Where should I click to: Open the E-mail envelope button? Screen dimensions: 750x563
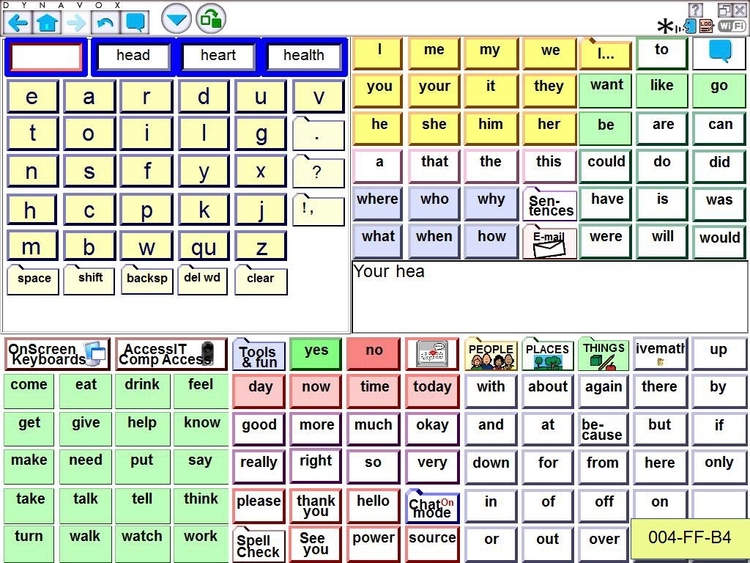[x=549, y=242]
